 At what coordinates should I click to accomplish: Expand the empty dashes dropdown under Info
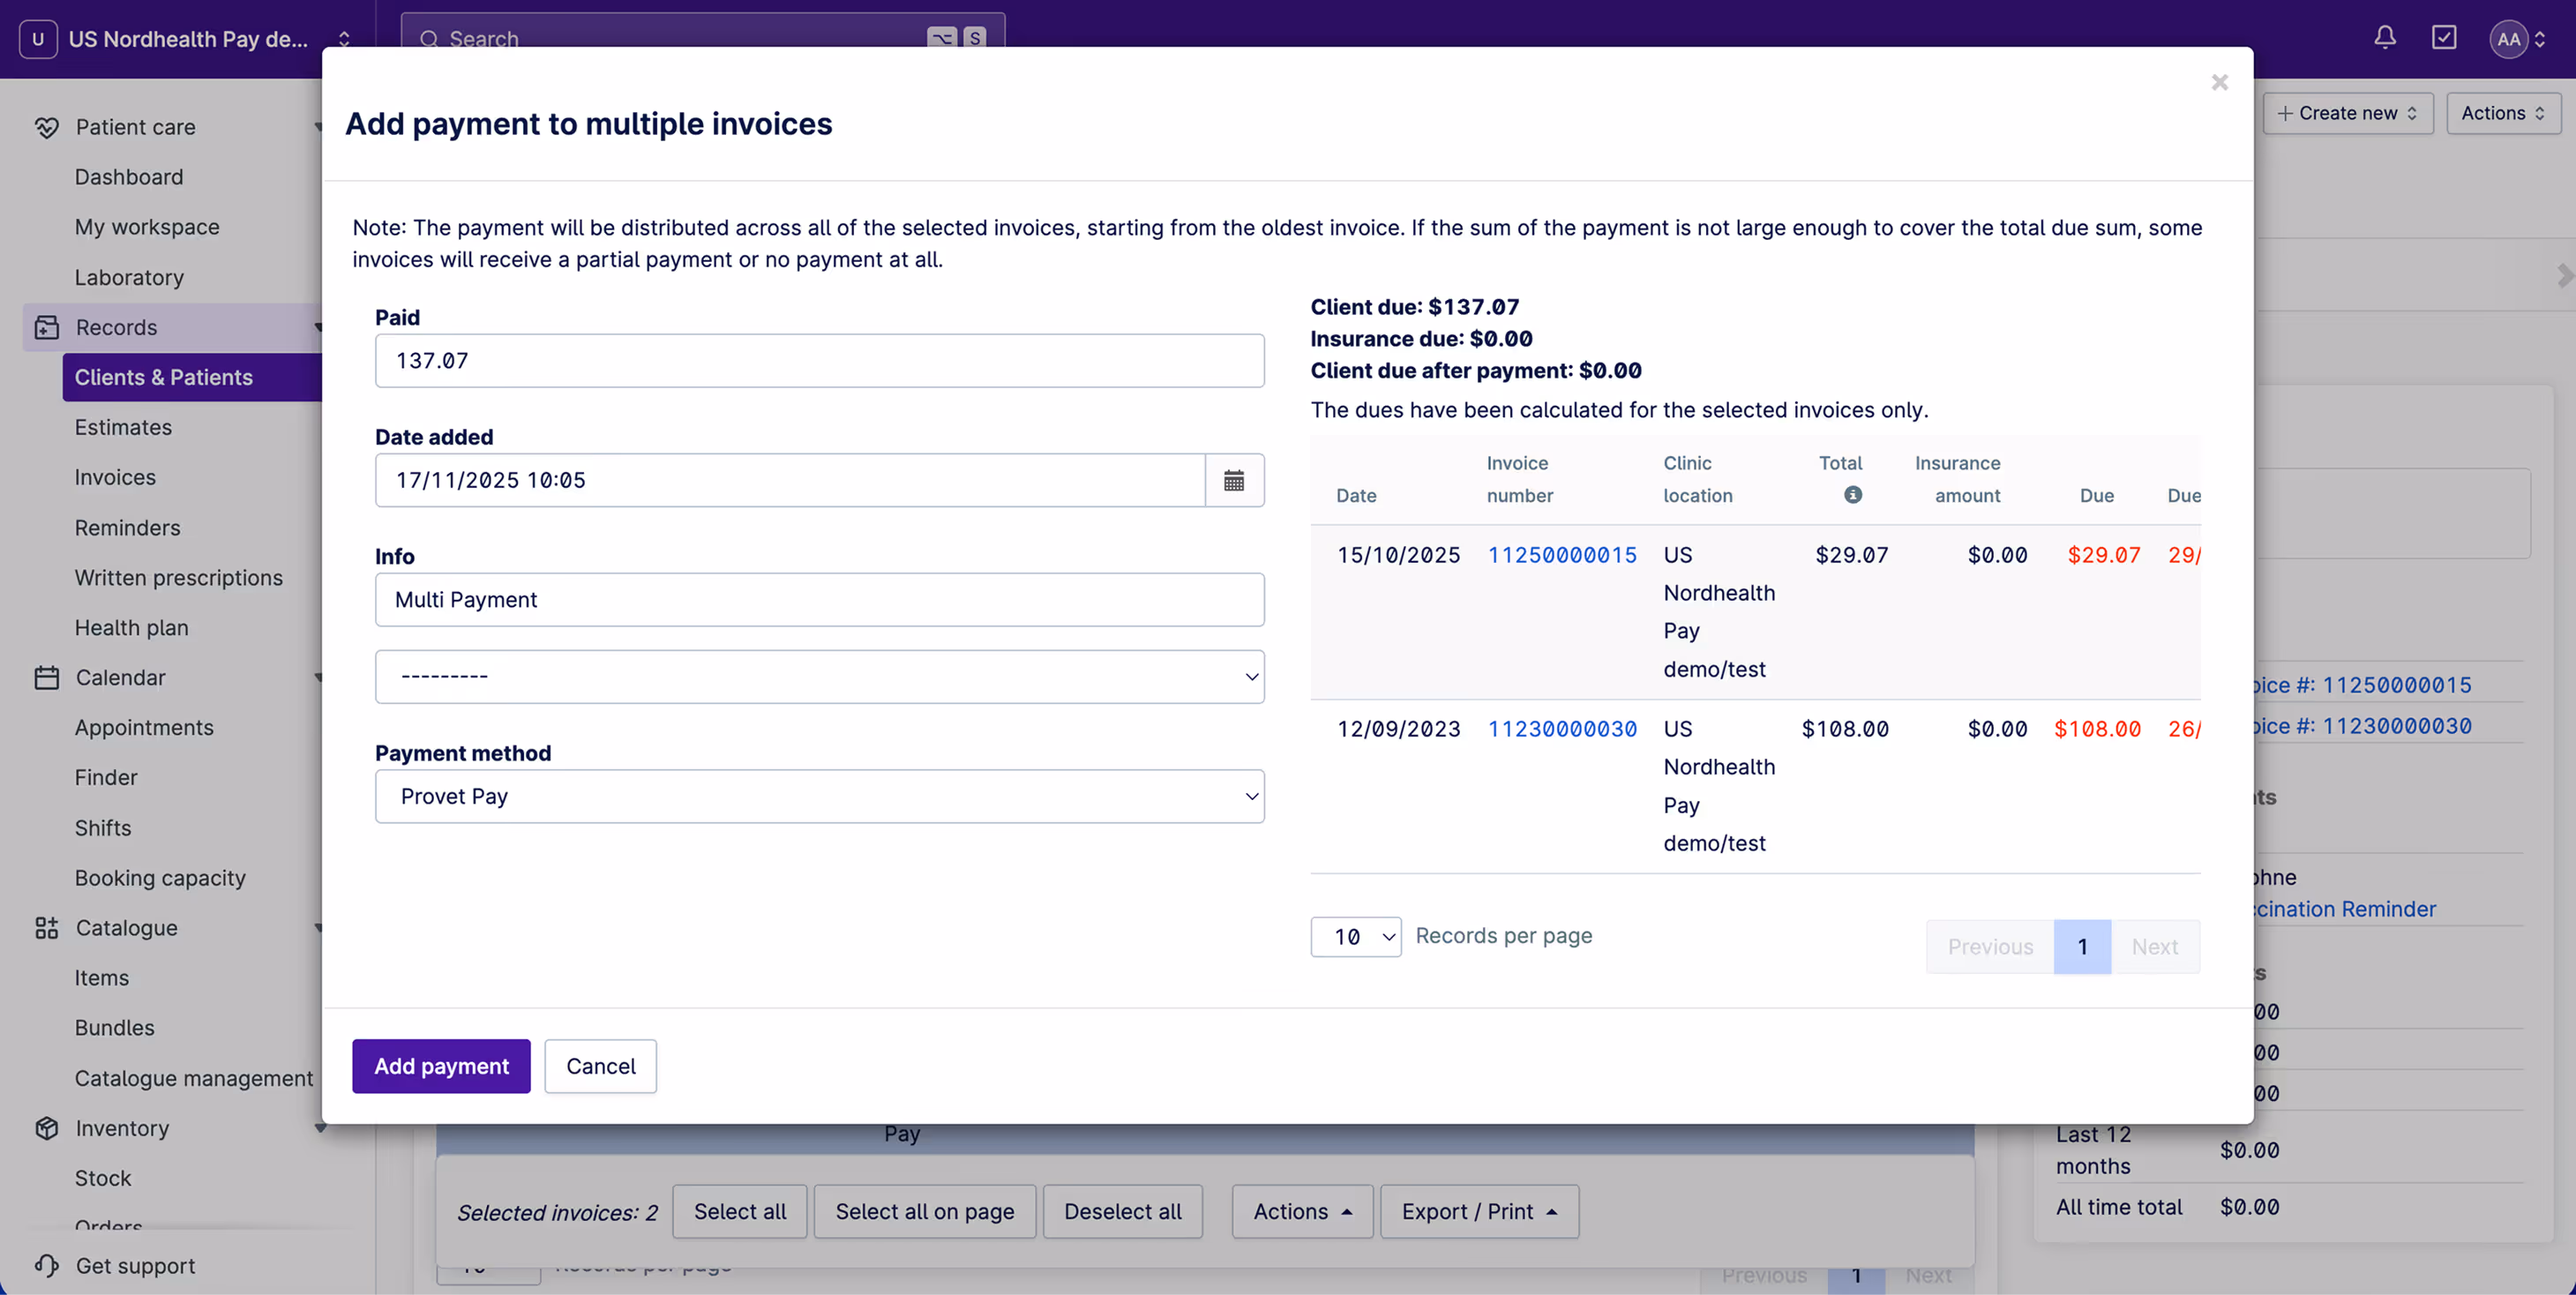pos(819,677)
